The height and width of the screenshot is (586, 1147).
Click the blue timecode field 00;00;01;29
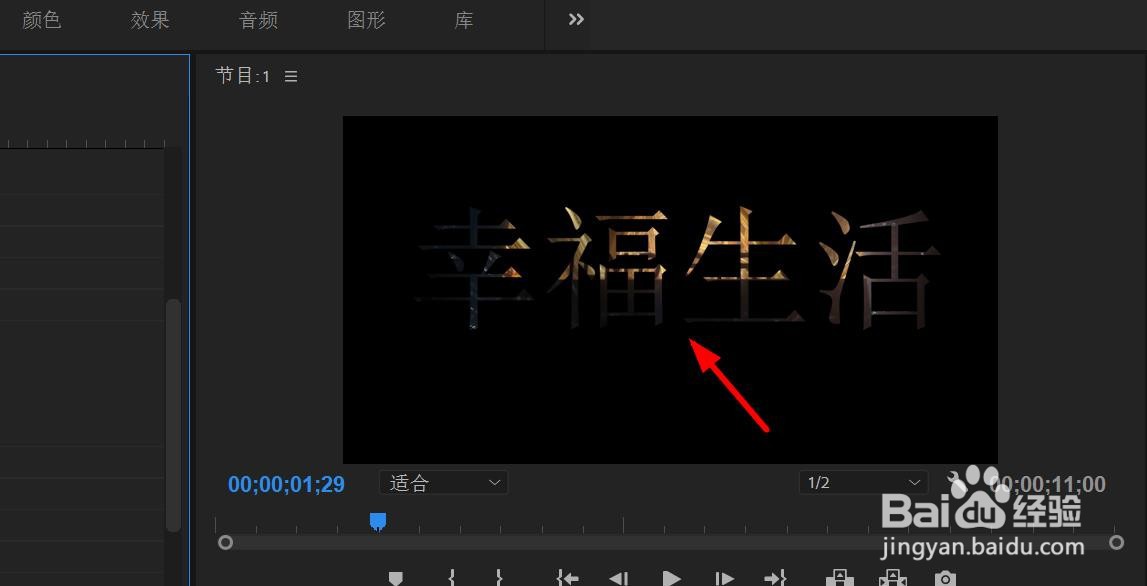coord(285,484)
